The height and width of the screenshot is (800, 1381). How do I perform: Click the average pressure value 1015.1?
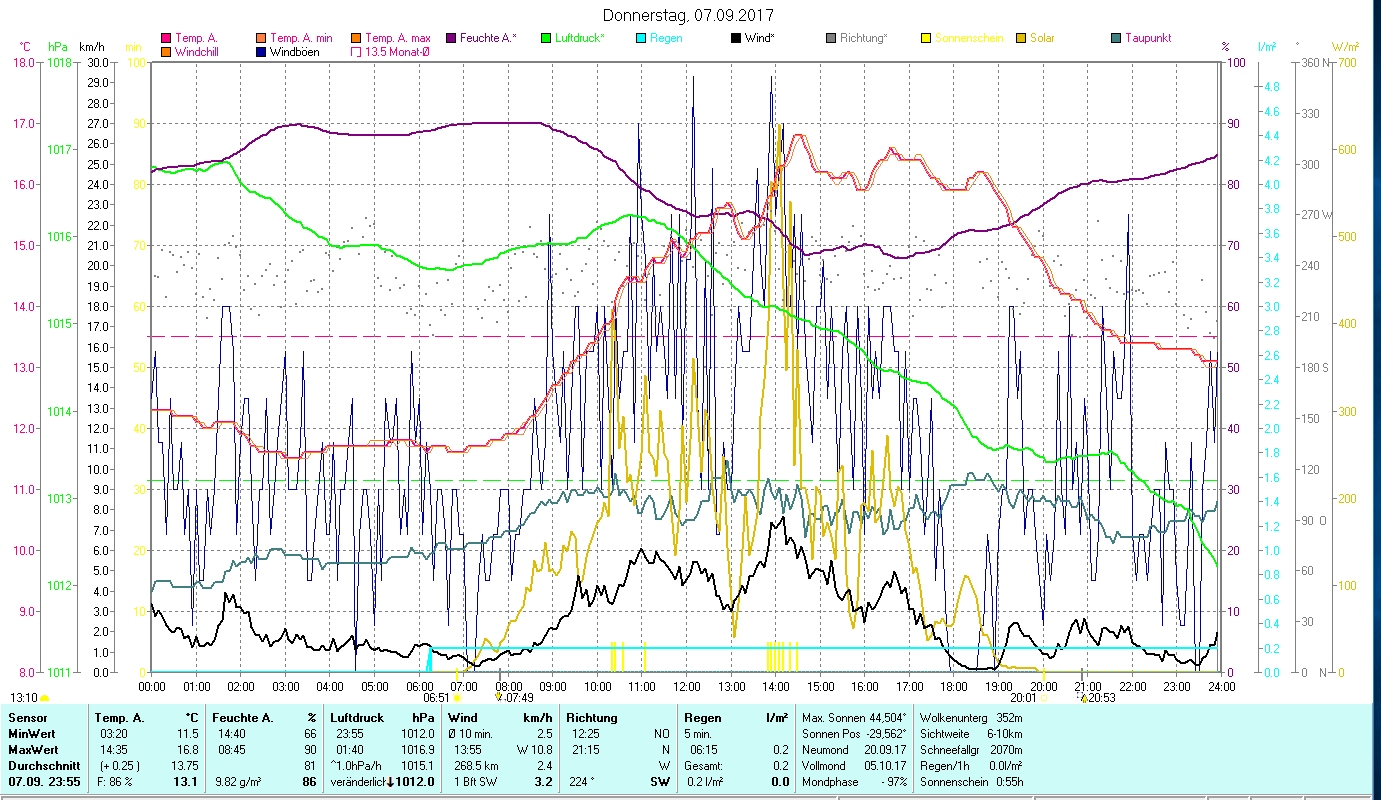(x=417, y=766)
